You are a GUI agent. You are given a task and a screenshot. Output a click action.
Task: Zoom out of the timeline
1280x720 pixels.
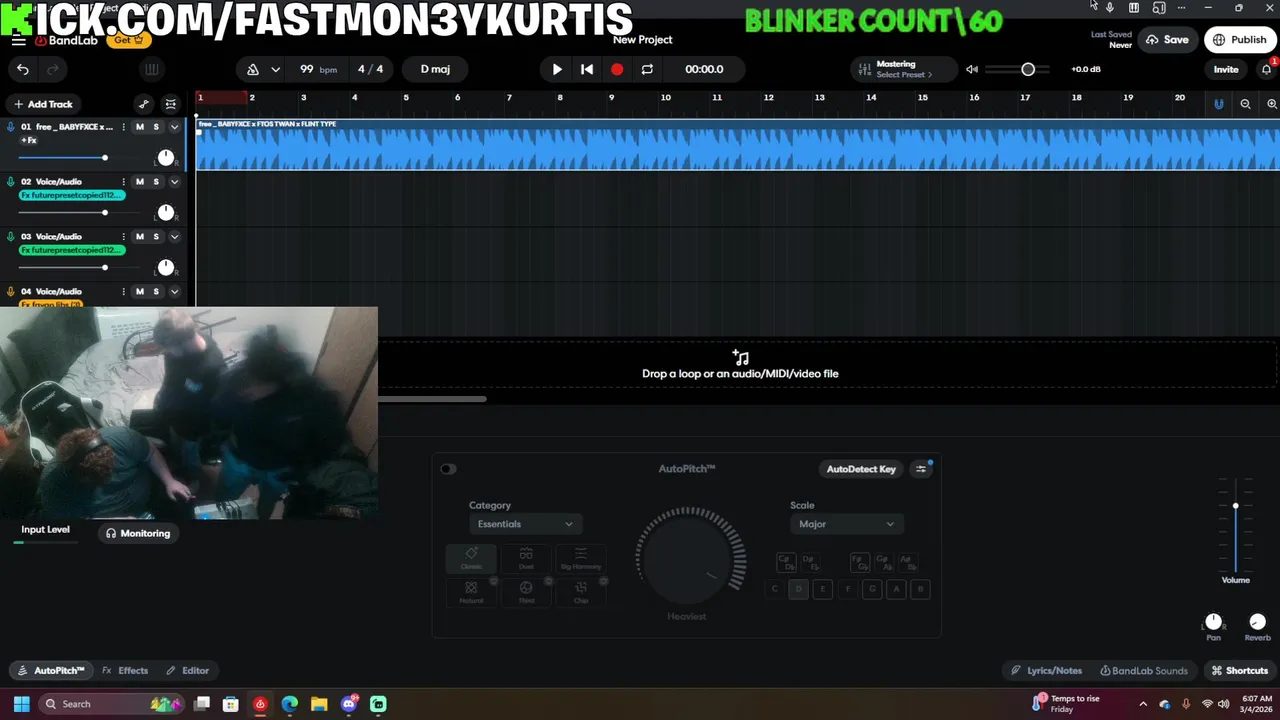[x=1245, y=104]
